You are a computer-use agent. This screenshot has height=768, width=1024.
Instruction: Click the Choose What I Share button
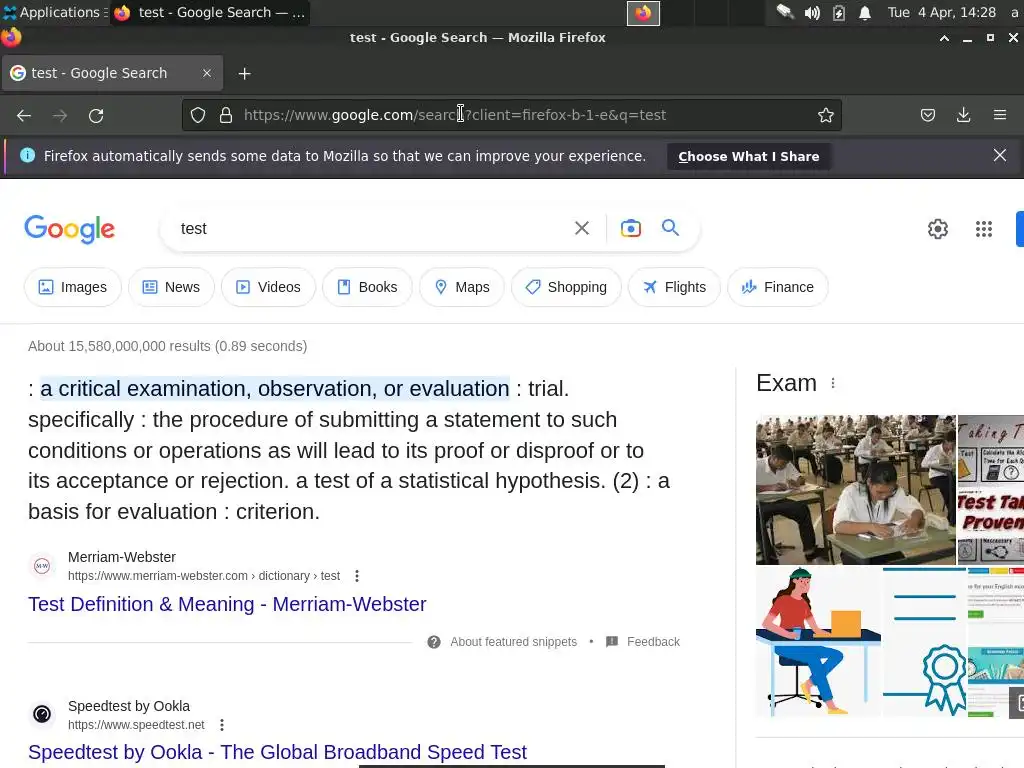(x=748, y=157)
